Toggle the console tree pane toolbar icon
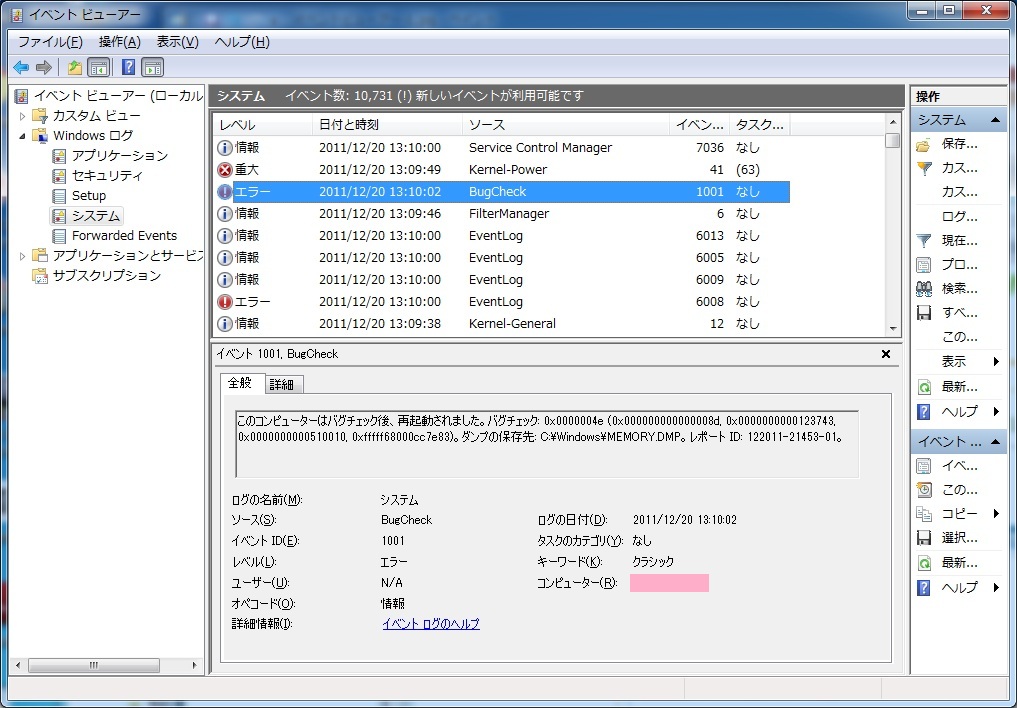The width and height of the screenshot is (1017, 708). pos(98,68)
